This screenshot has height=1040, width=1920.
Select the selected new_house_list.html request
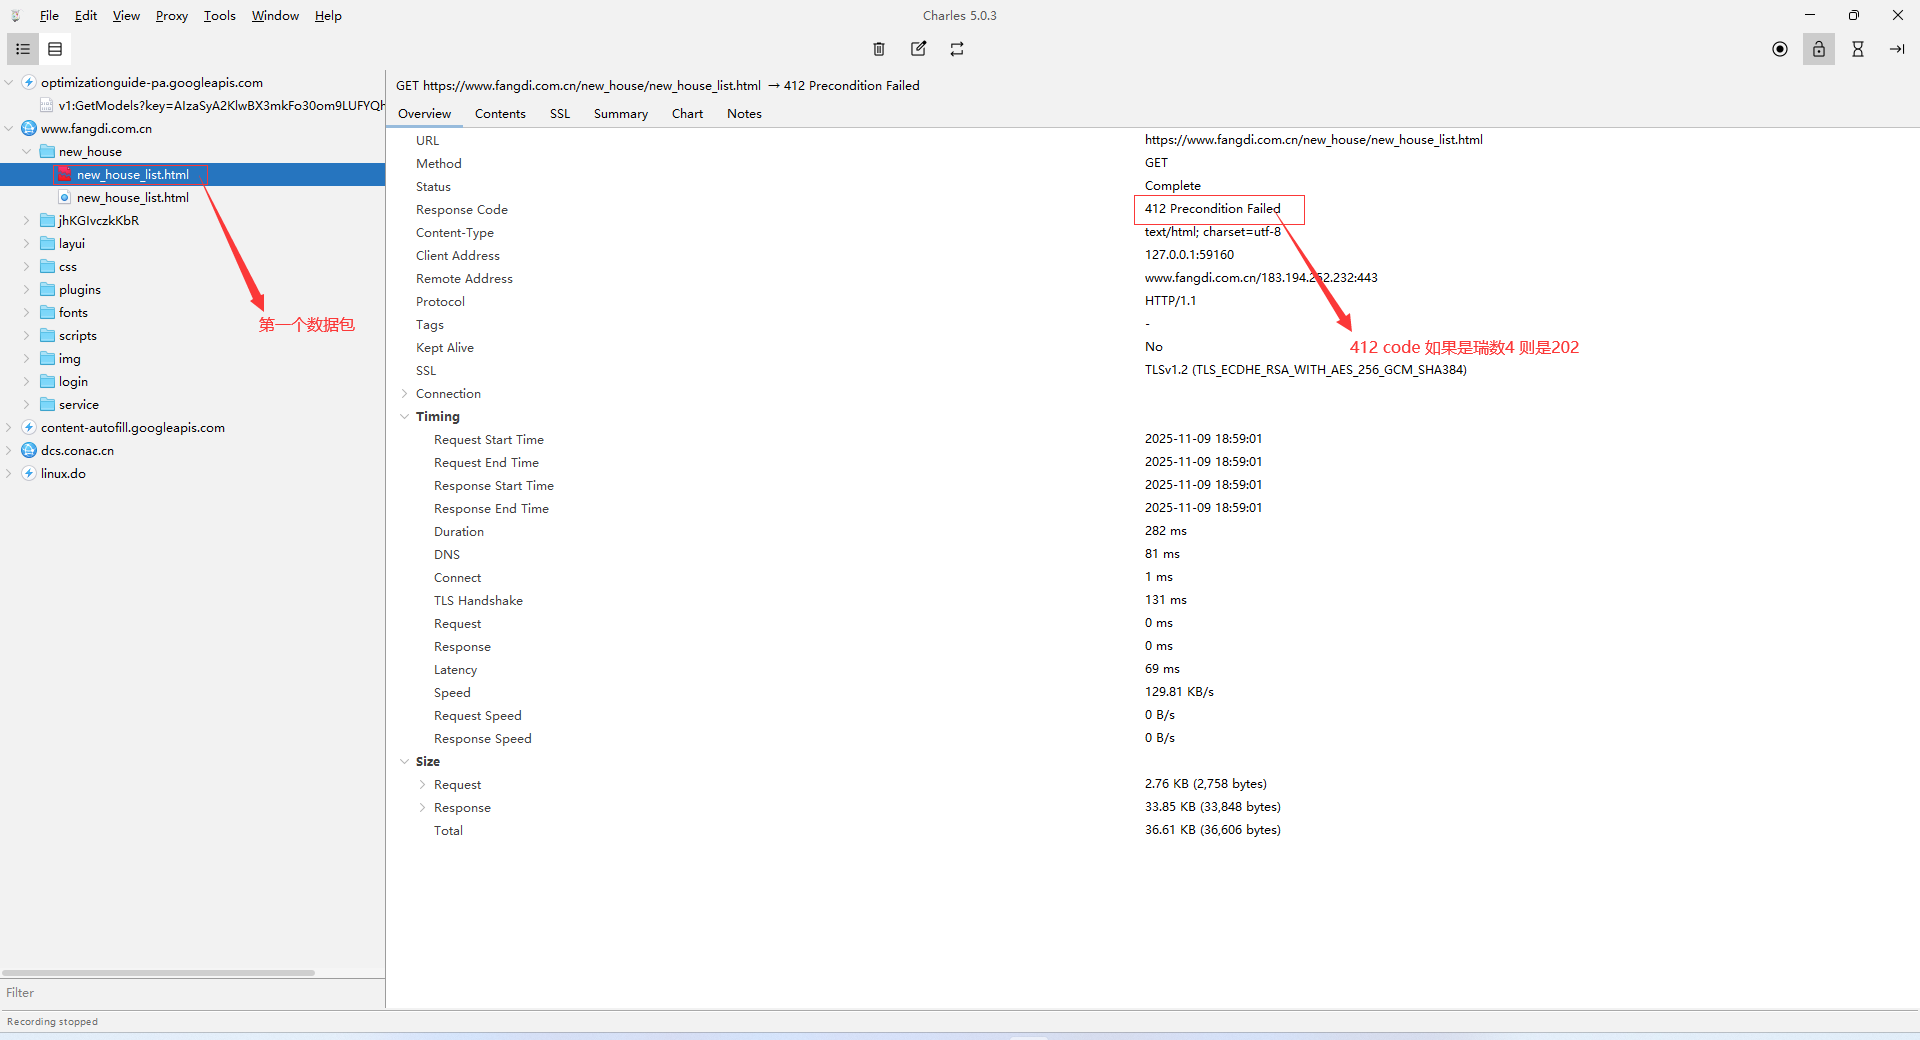click(192, 175)
